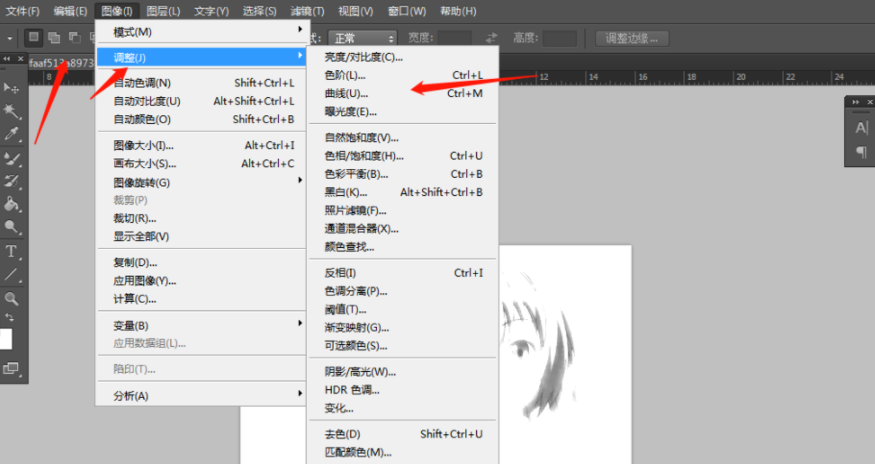
Task: Open the 帮助(H) menu
Action: pos(458,11)
